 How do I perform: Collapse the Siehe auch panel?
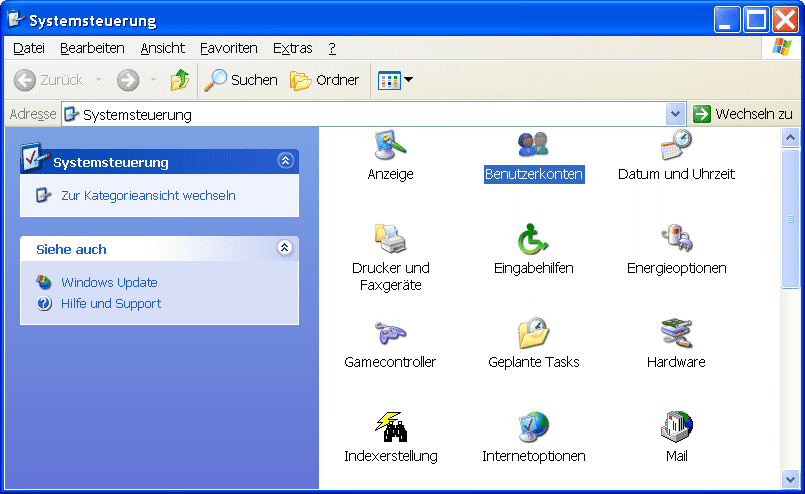pos(285,248)
